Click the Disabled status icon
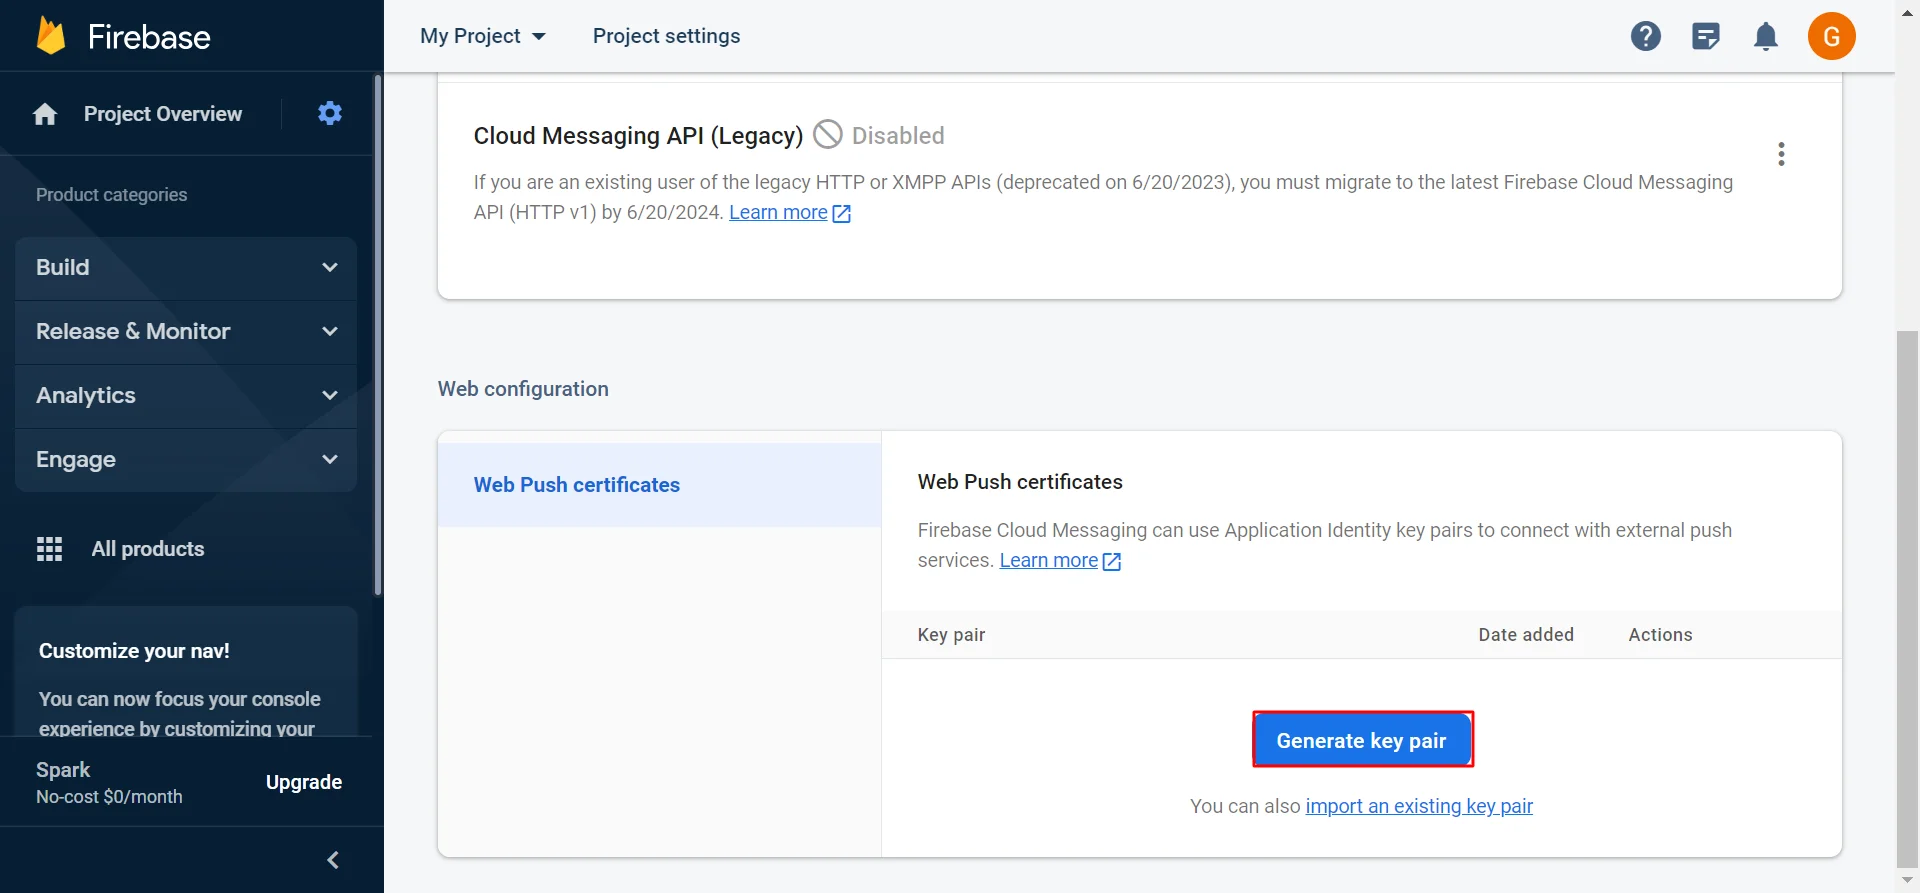The width and height of the screenshot is (1920, 893). [x=828, y=134]
